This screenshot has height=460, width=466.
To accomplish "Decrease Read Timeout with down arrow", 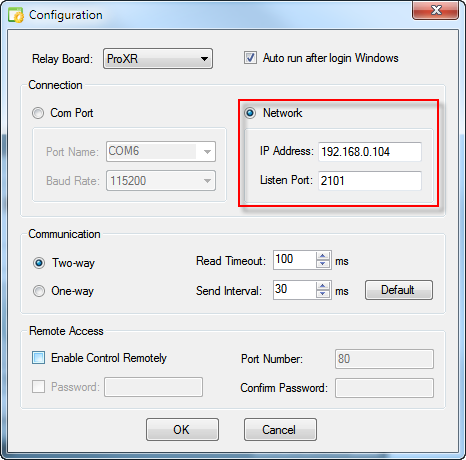I will pyautogui.click(x=323, y=264).
